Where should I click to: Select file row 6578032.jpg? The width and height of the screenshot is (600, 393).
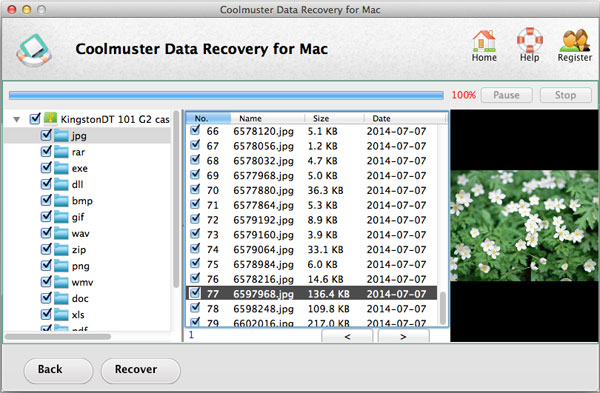tap(312, 161)
